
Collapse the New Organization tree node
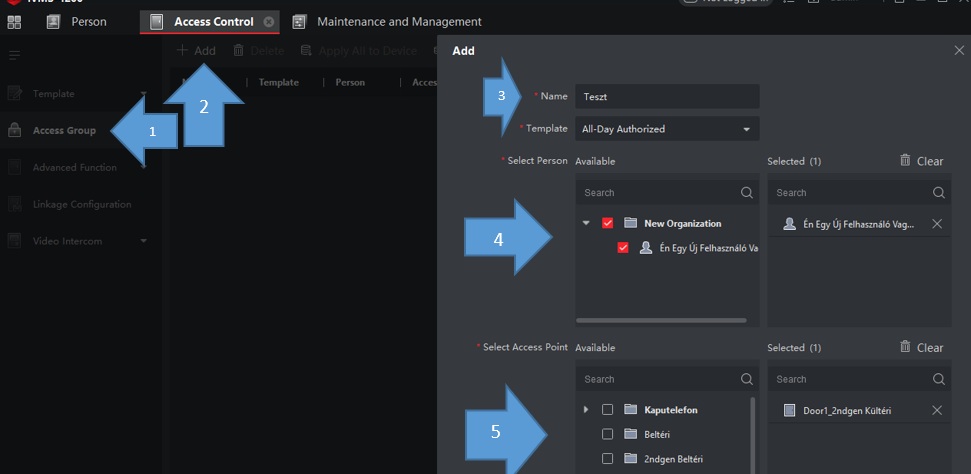click(x=586, y=223)
